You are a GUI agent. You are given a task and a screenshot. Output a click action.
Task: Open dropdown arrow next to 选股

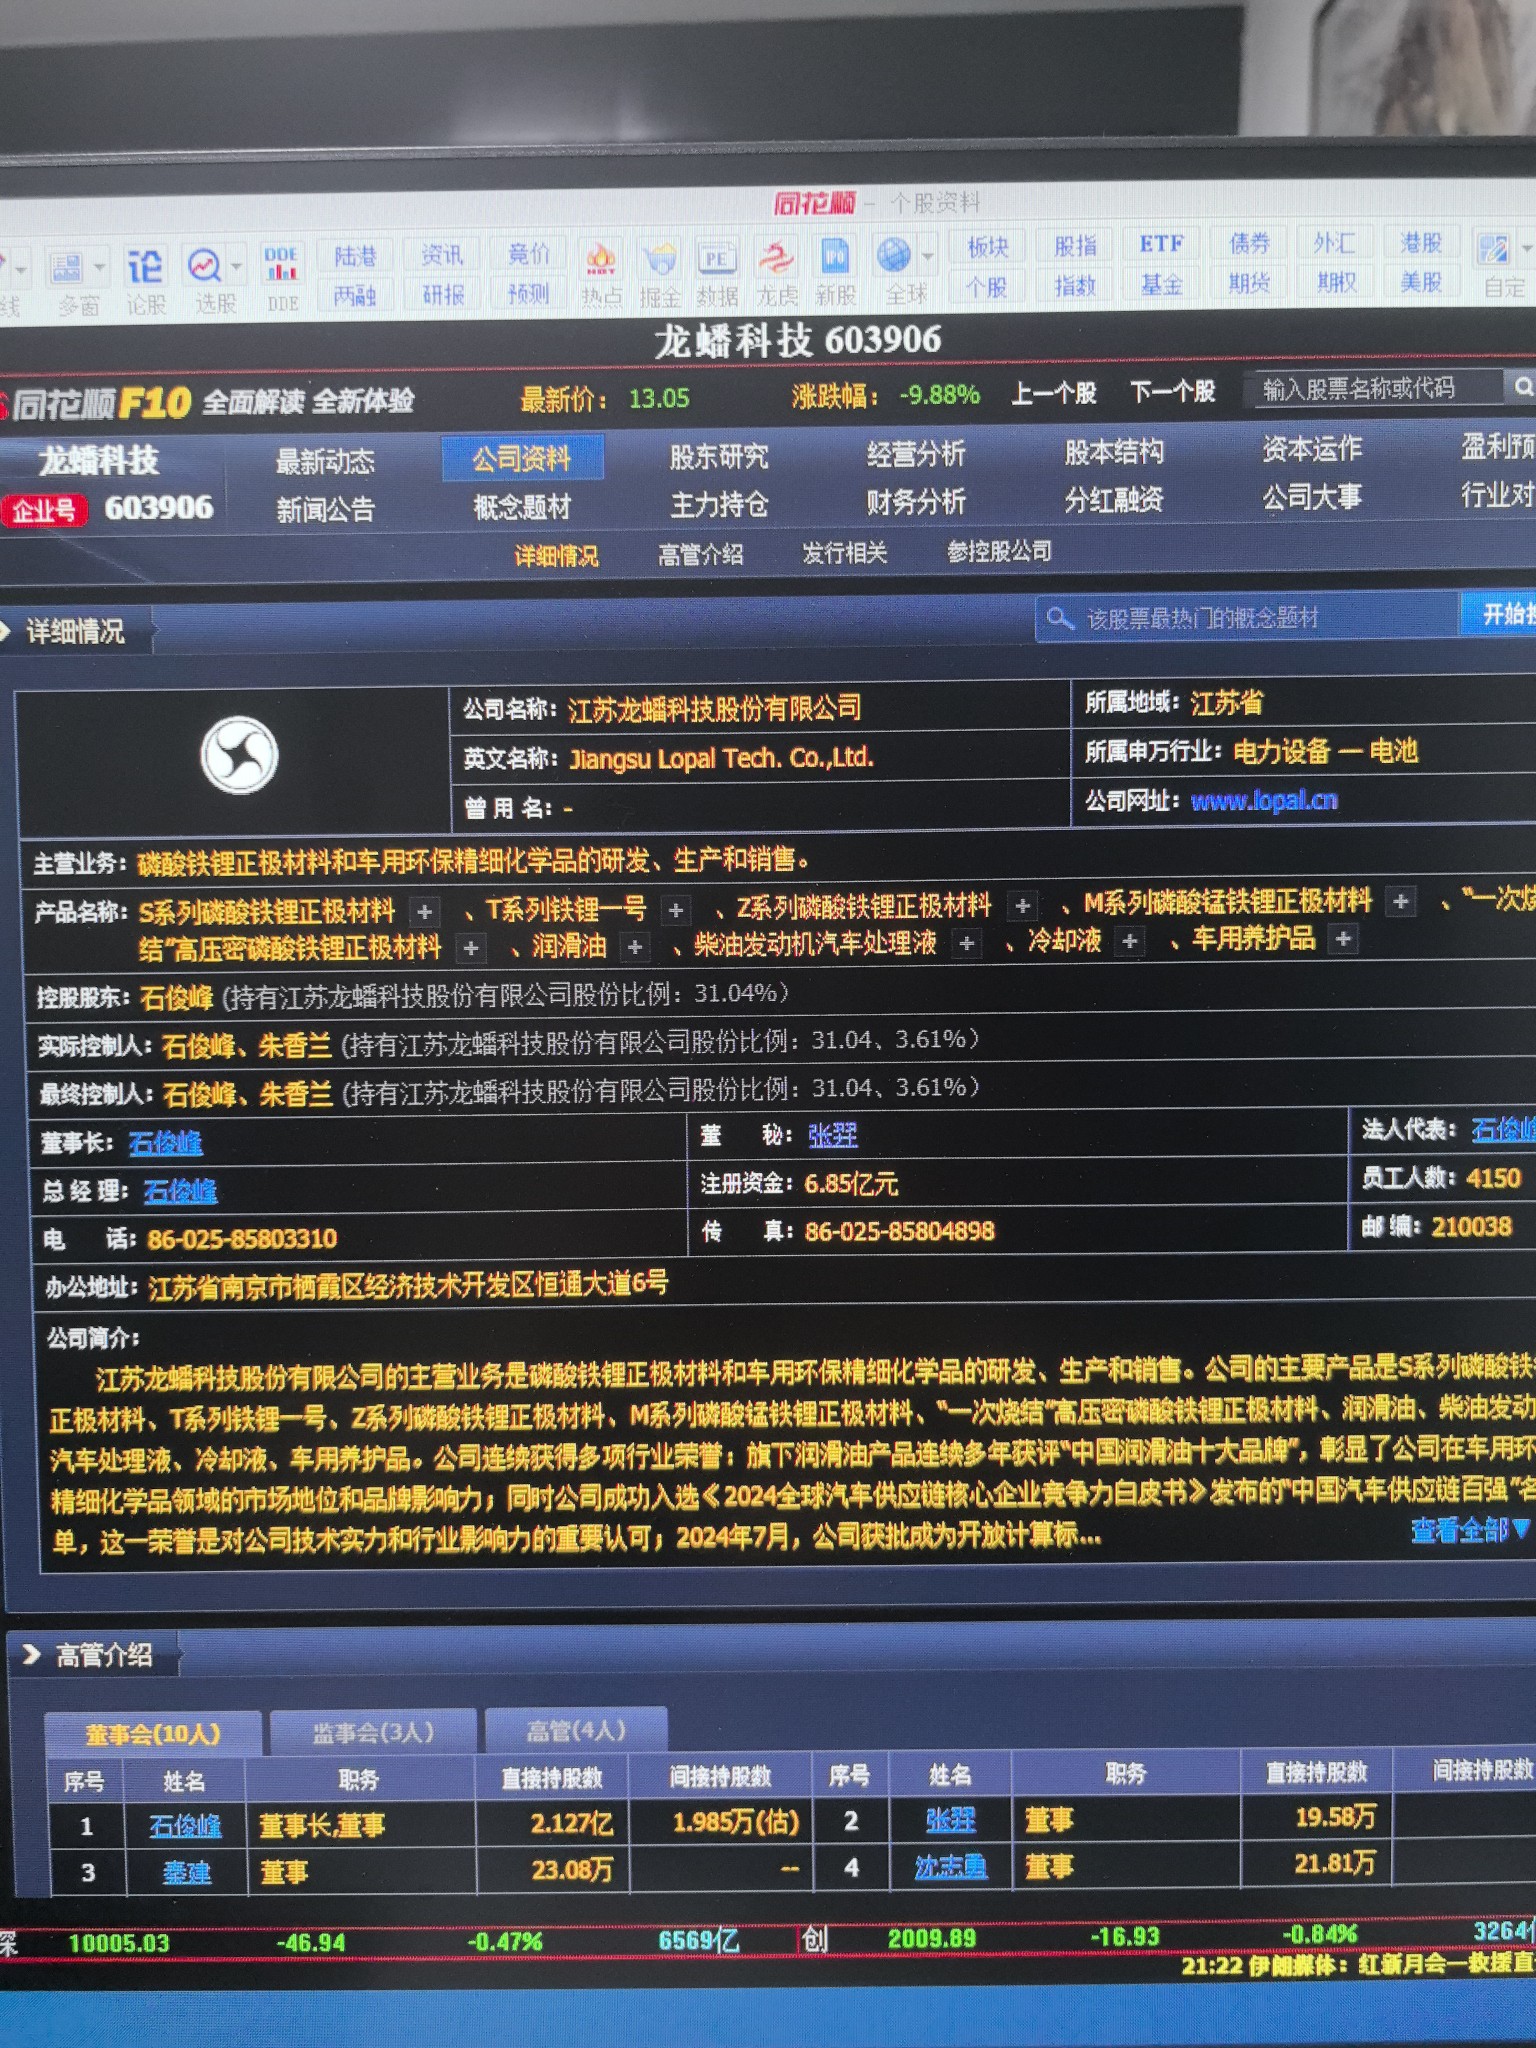pyautogui.click(x=237, y=267)
